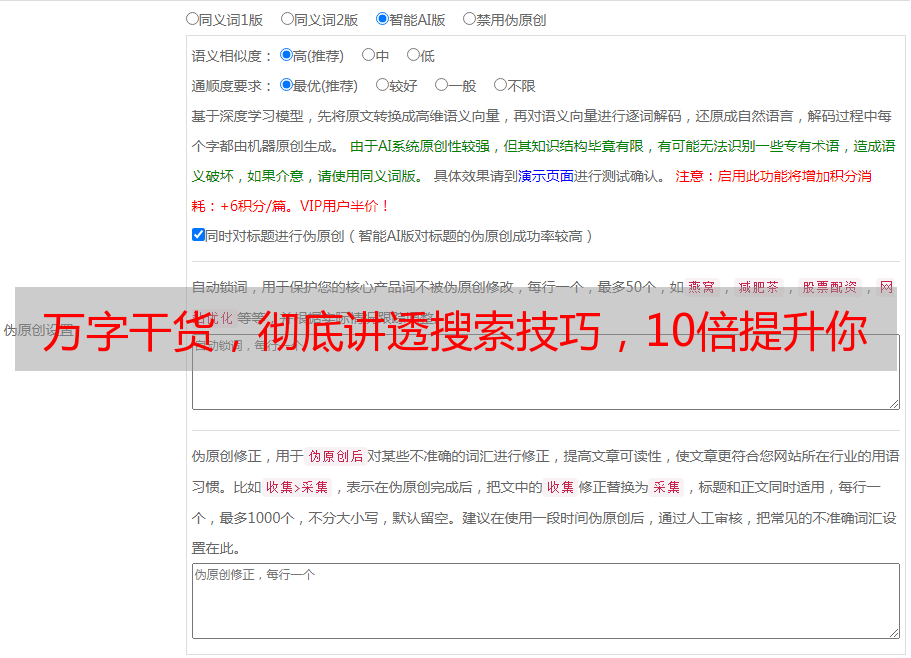Click the red VIP用户半价 notice text
Screen dimensions: 911x658
click(x=344, y=206)
